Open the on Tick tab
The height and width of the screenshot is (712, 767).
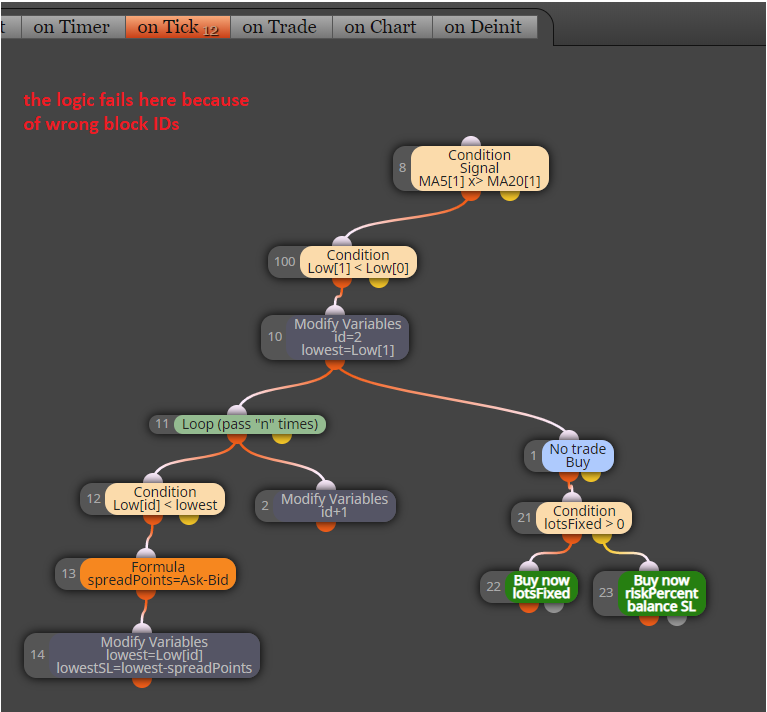[178, 27]
